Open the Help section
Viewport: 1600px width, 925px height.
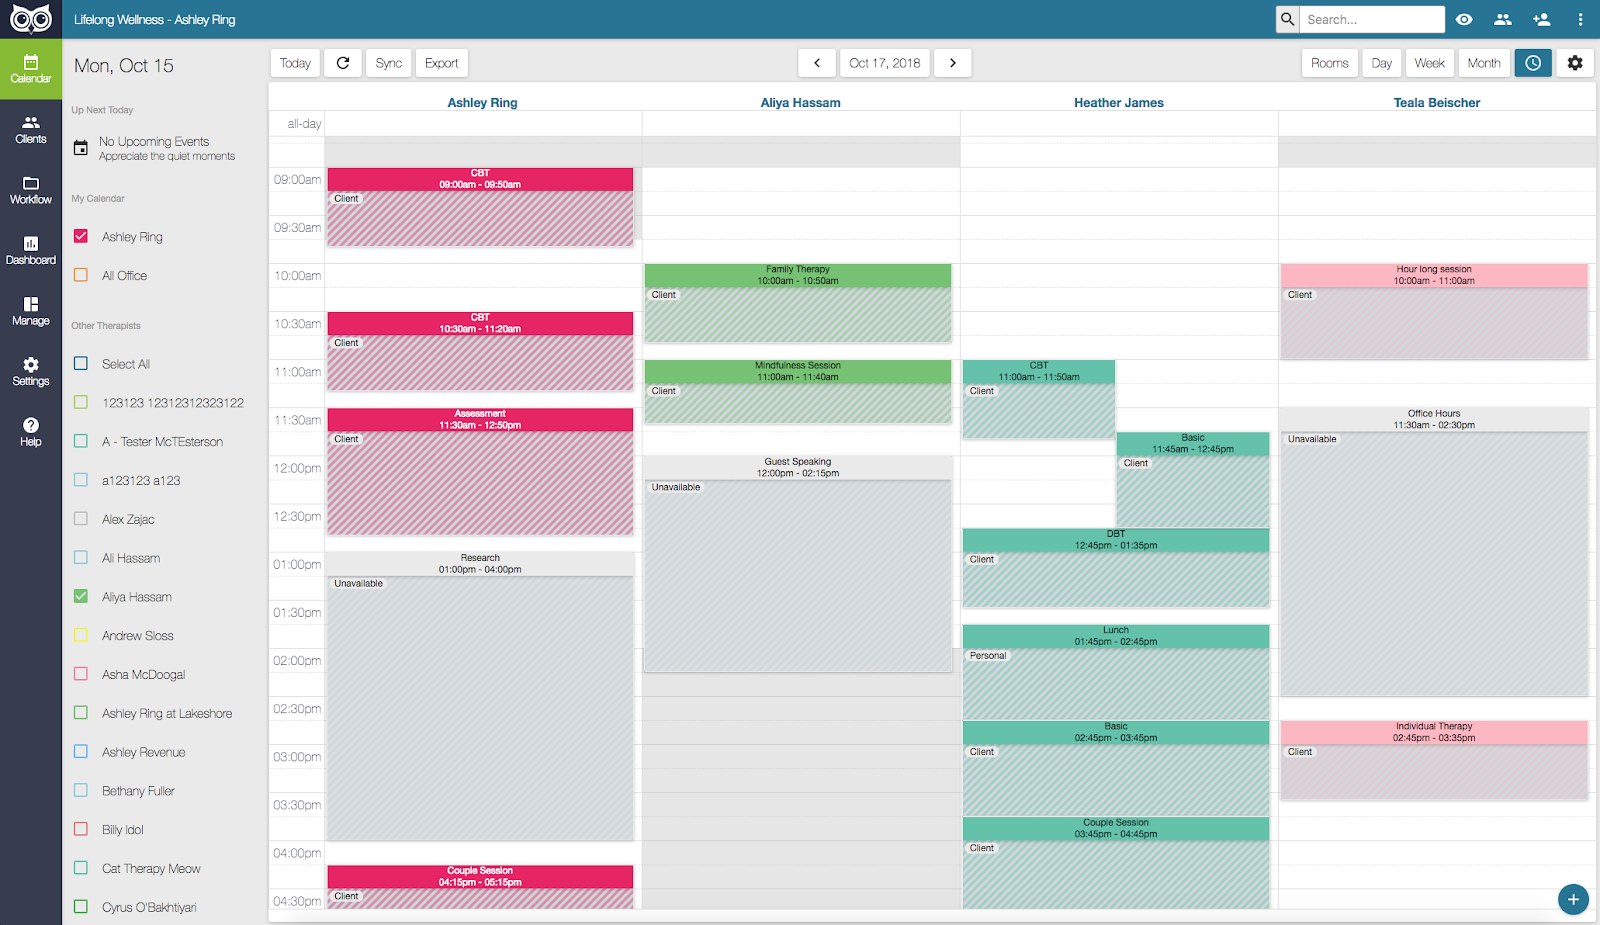click(31, 430)
